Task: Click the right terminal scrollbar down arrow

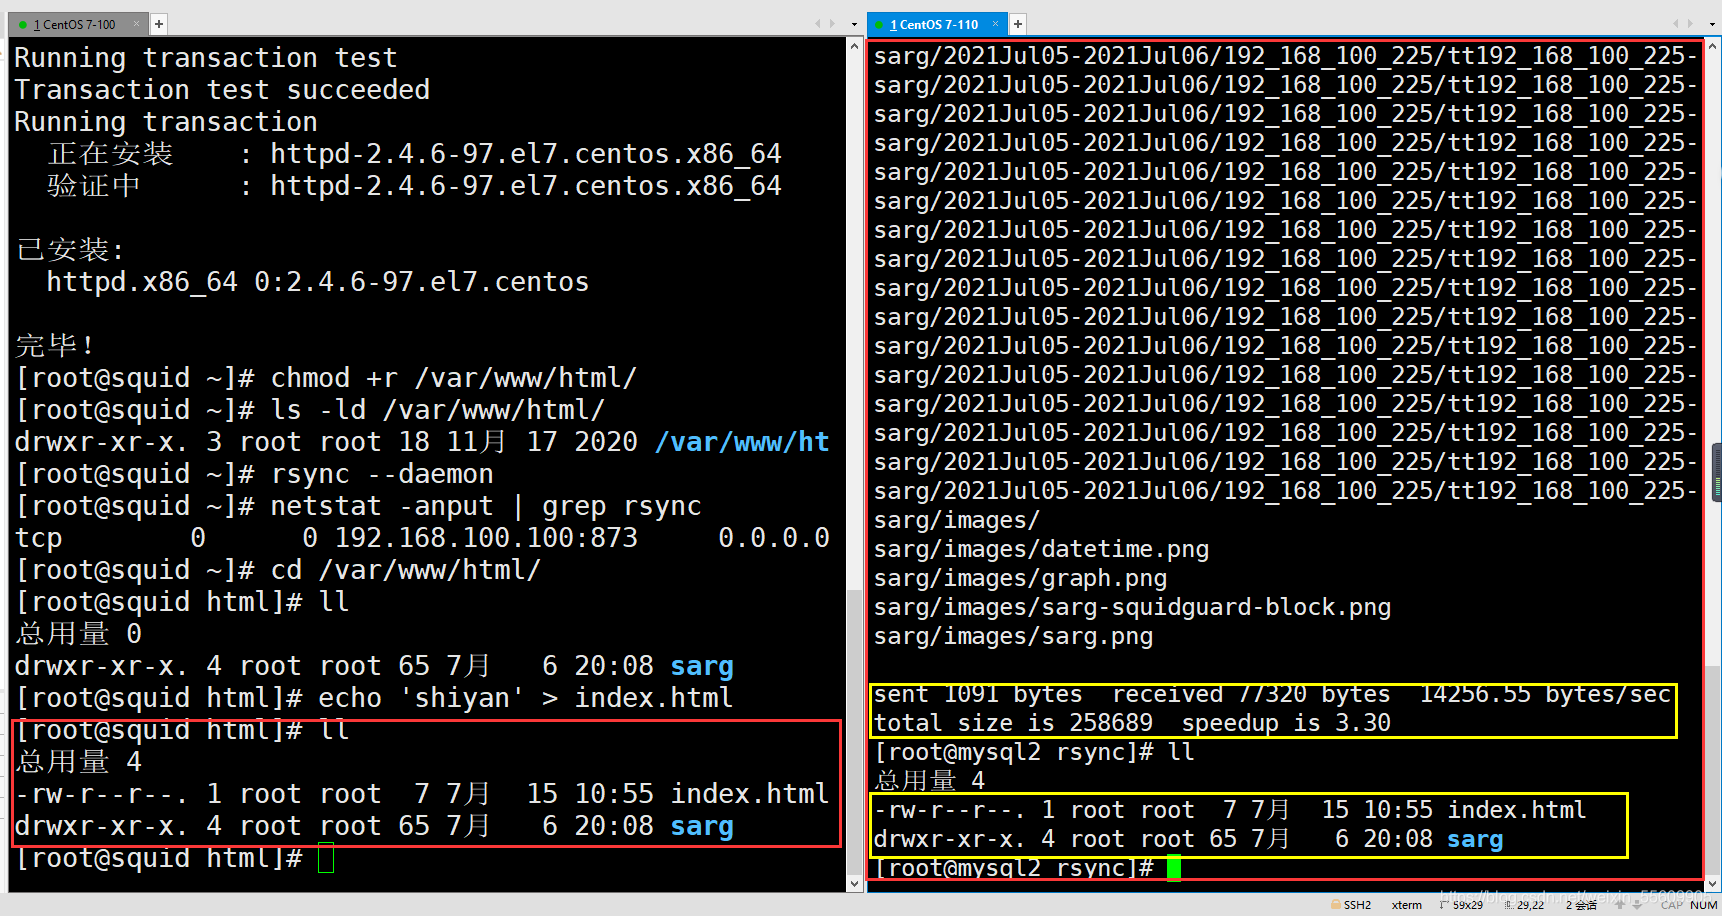Action: coord(1714,884)
